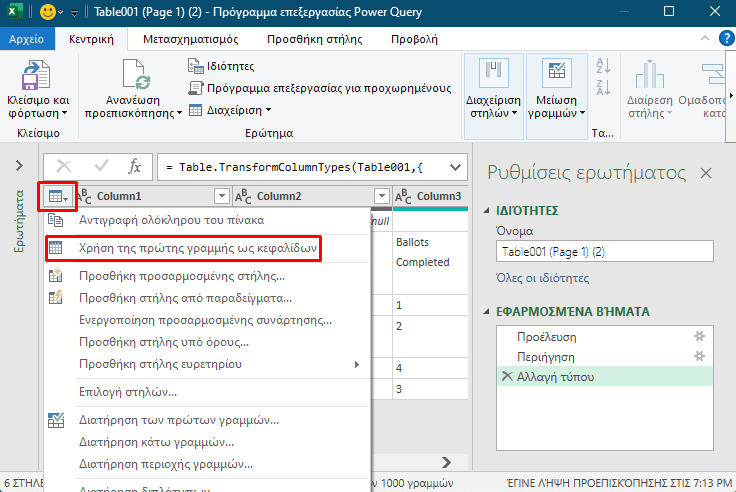Open the quick access toolbar customize arrow
The height and width of the screenshot is (492, 736).
pyautogui.click(x=74, y=13)
